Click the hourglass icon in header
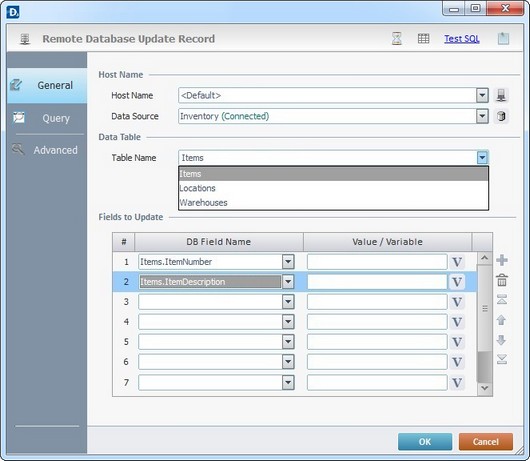530x461 pixels. (x=396, y=39)
